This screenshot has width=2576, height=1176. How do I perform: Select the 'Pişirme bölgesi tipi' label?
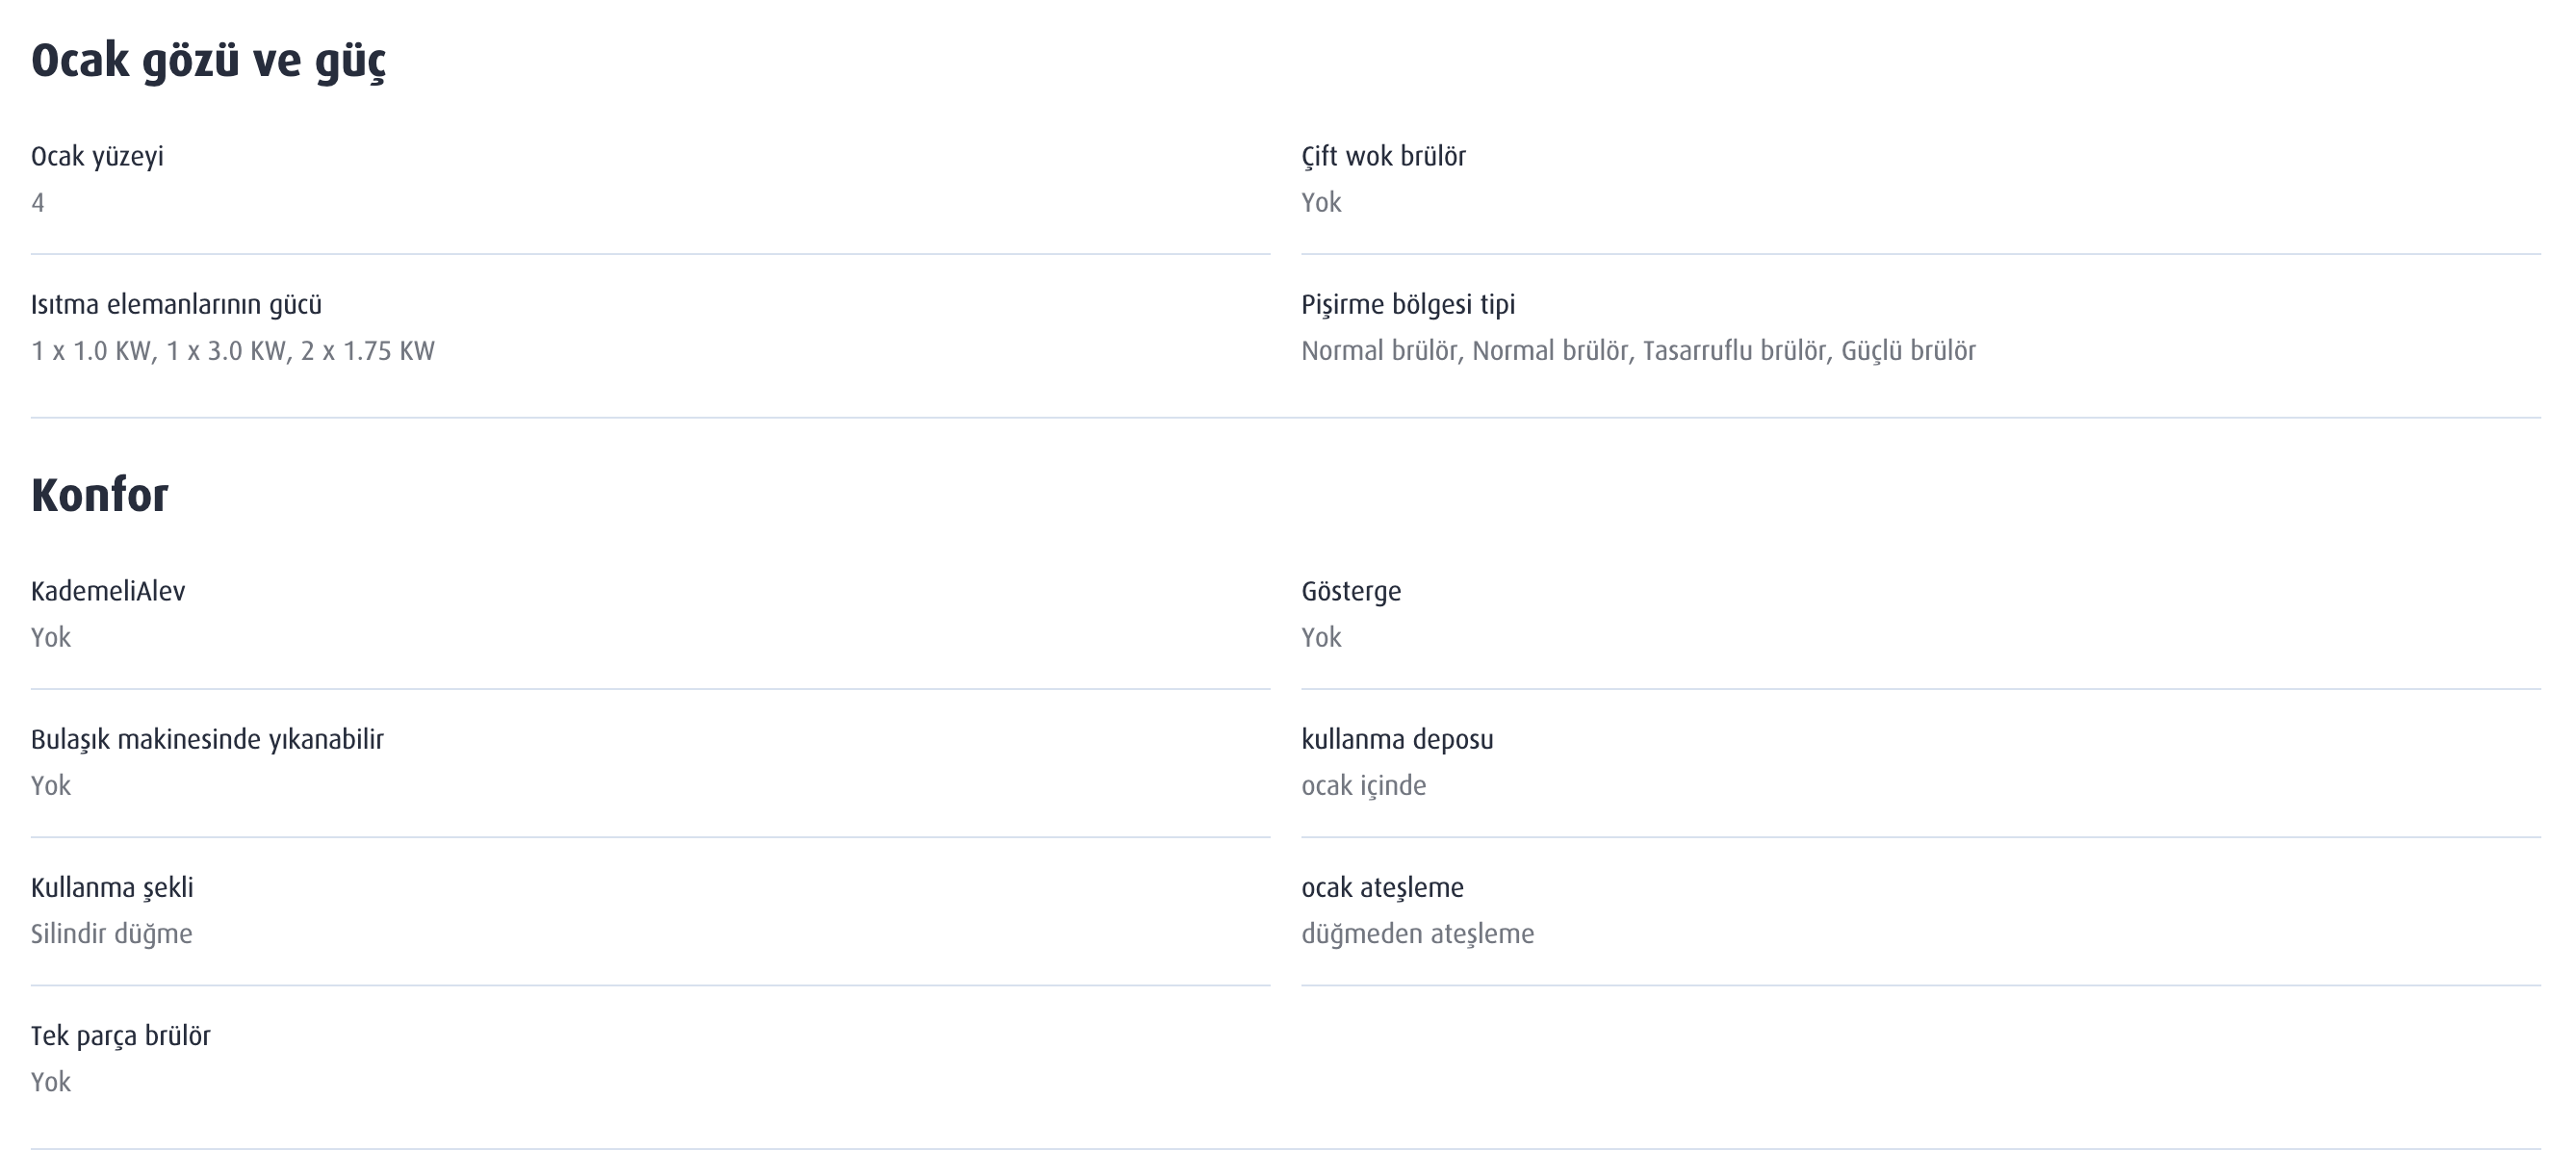[1408, 305]
